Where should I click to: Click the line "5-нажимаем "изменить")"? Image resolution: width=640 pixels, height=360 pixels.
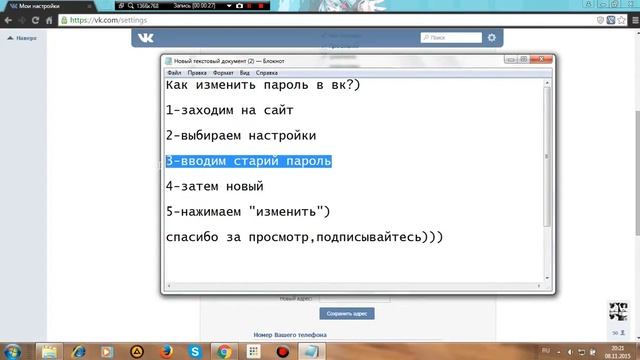248,212
